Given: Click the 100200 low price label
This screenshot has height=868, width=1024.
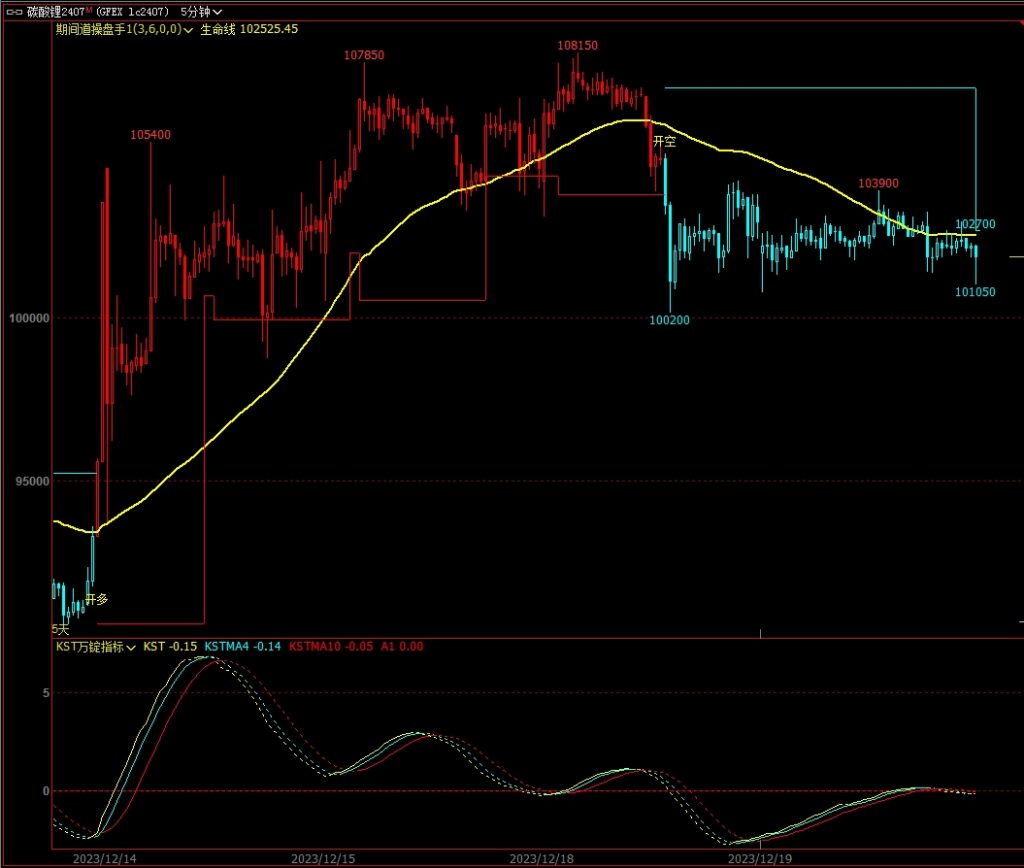Looking at the screenshot, I should 669,320.
